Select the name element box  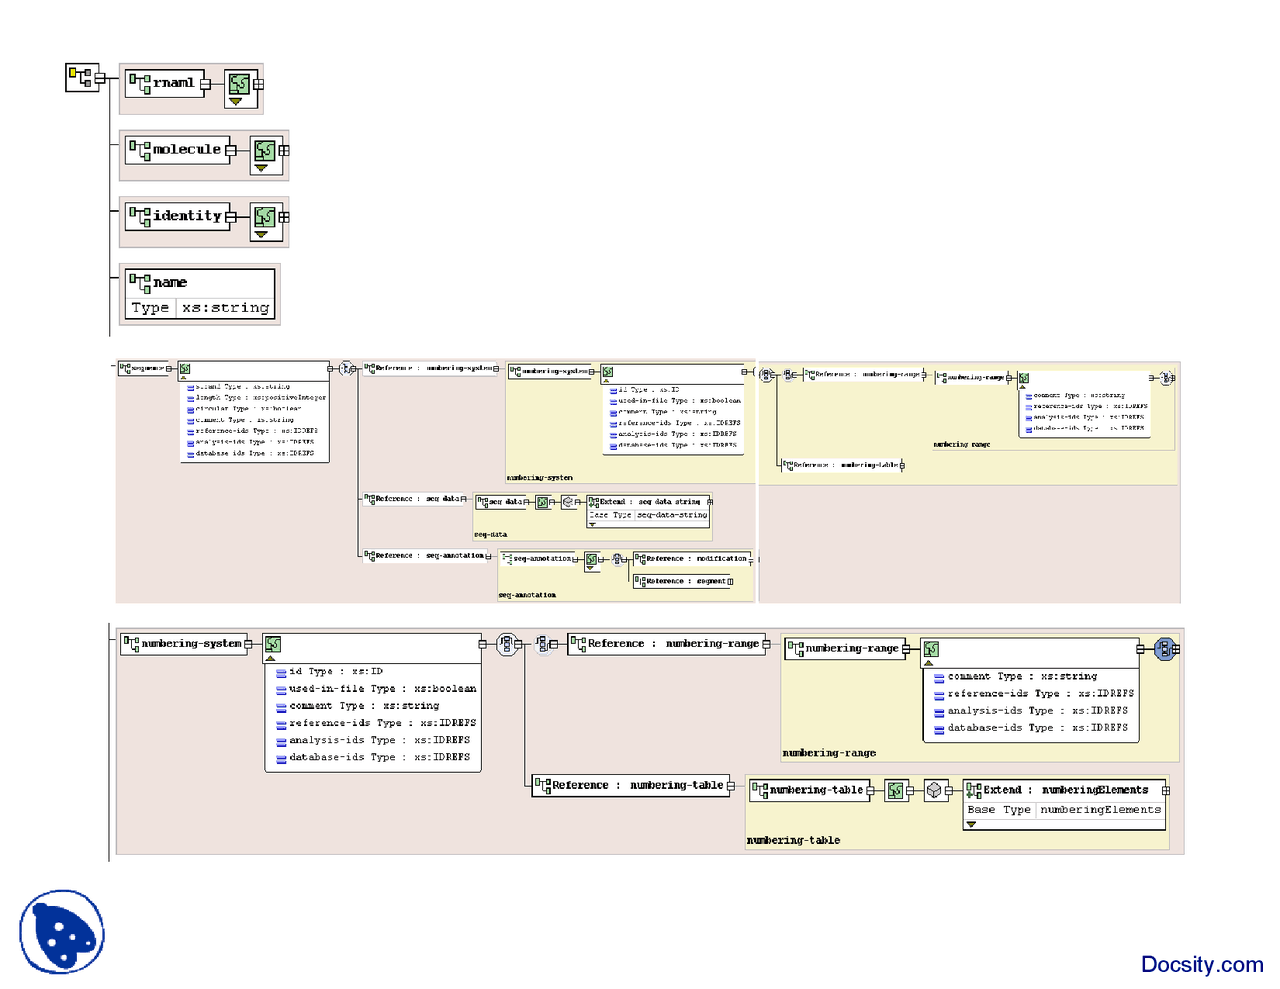[x=200, y=293]
